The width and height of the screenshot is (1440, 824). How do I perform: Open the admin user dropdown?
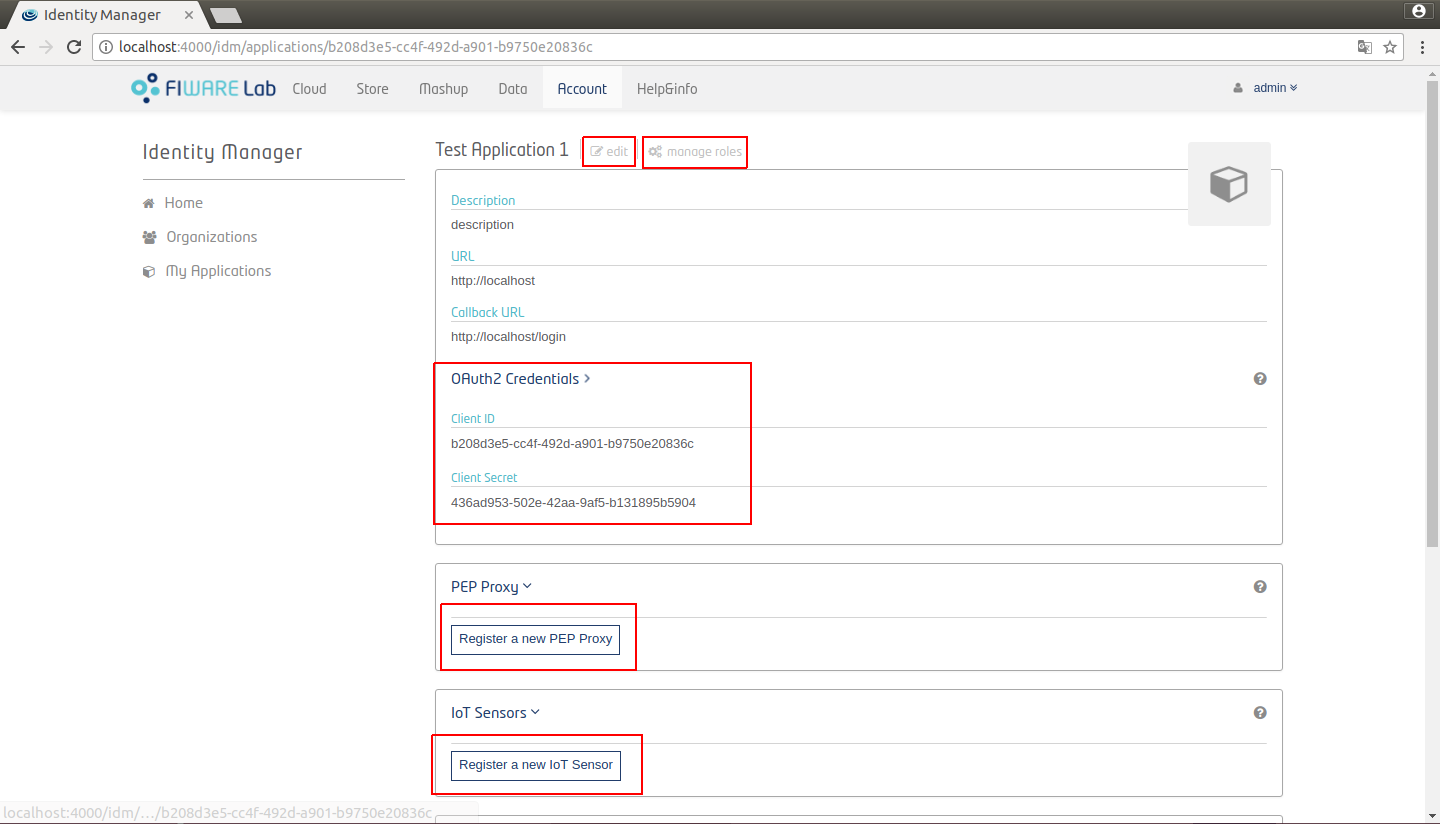point(1275,88)
